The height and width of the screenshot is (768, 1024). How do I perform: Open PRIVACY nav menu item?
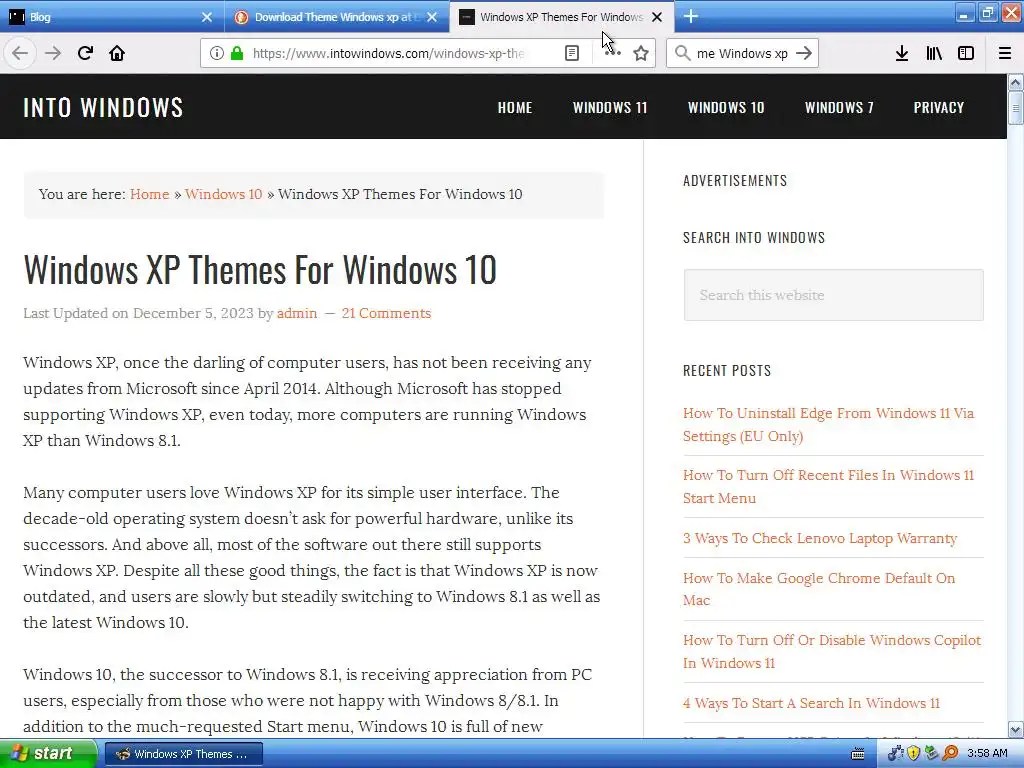coord(938,107)
